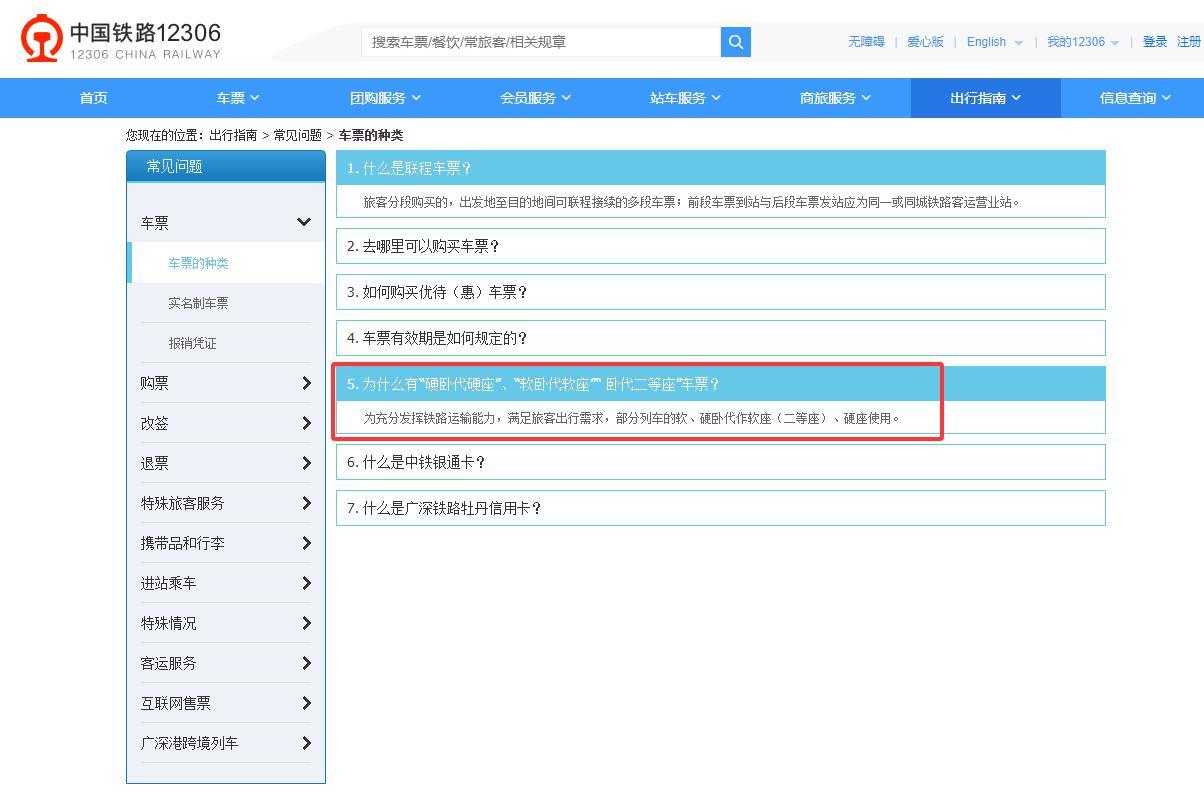1204x810 pixels.
Task: Expand question 7 什么是广深铁路牡丹信用卡
Action: [x=721, y=508]
